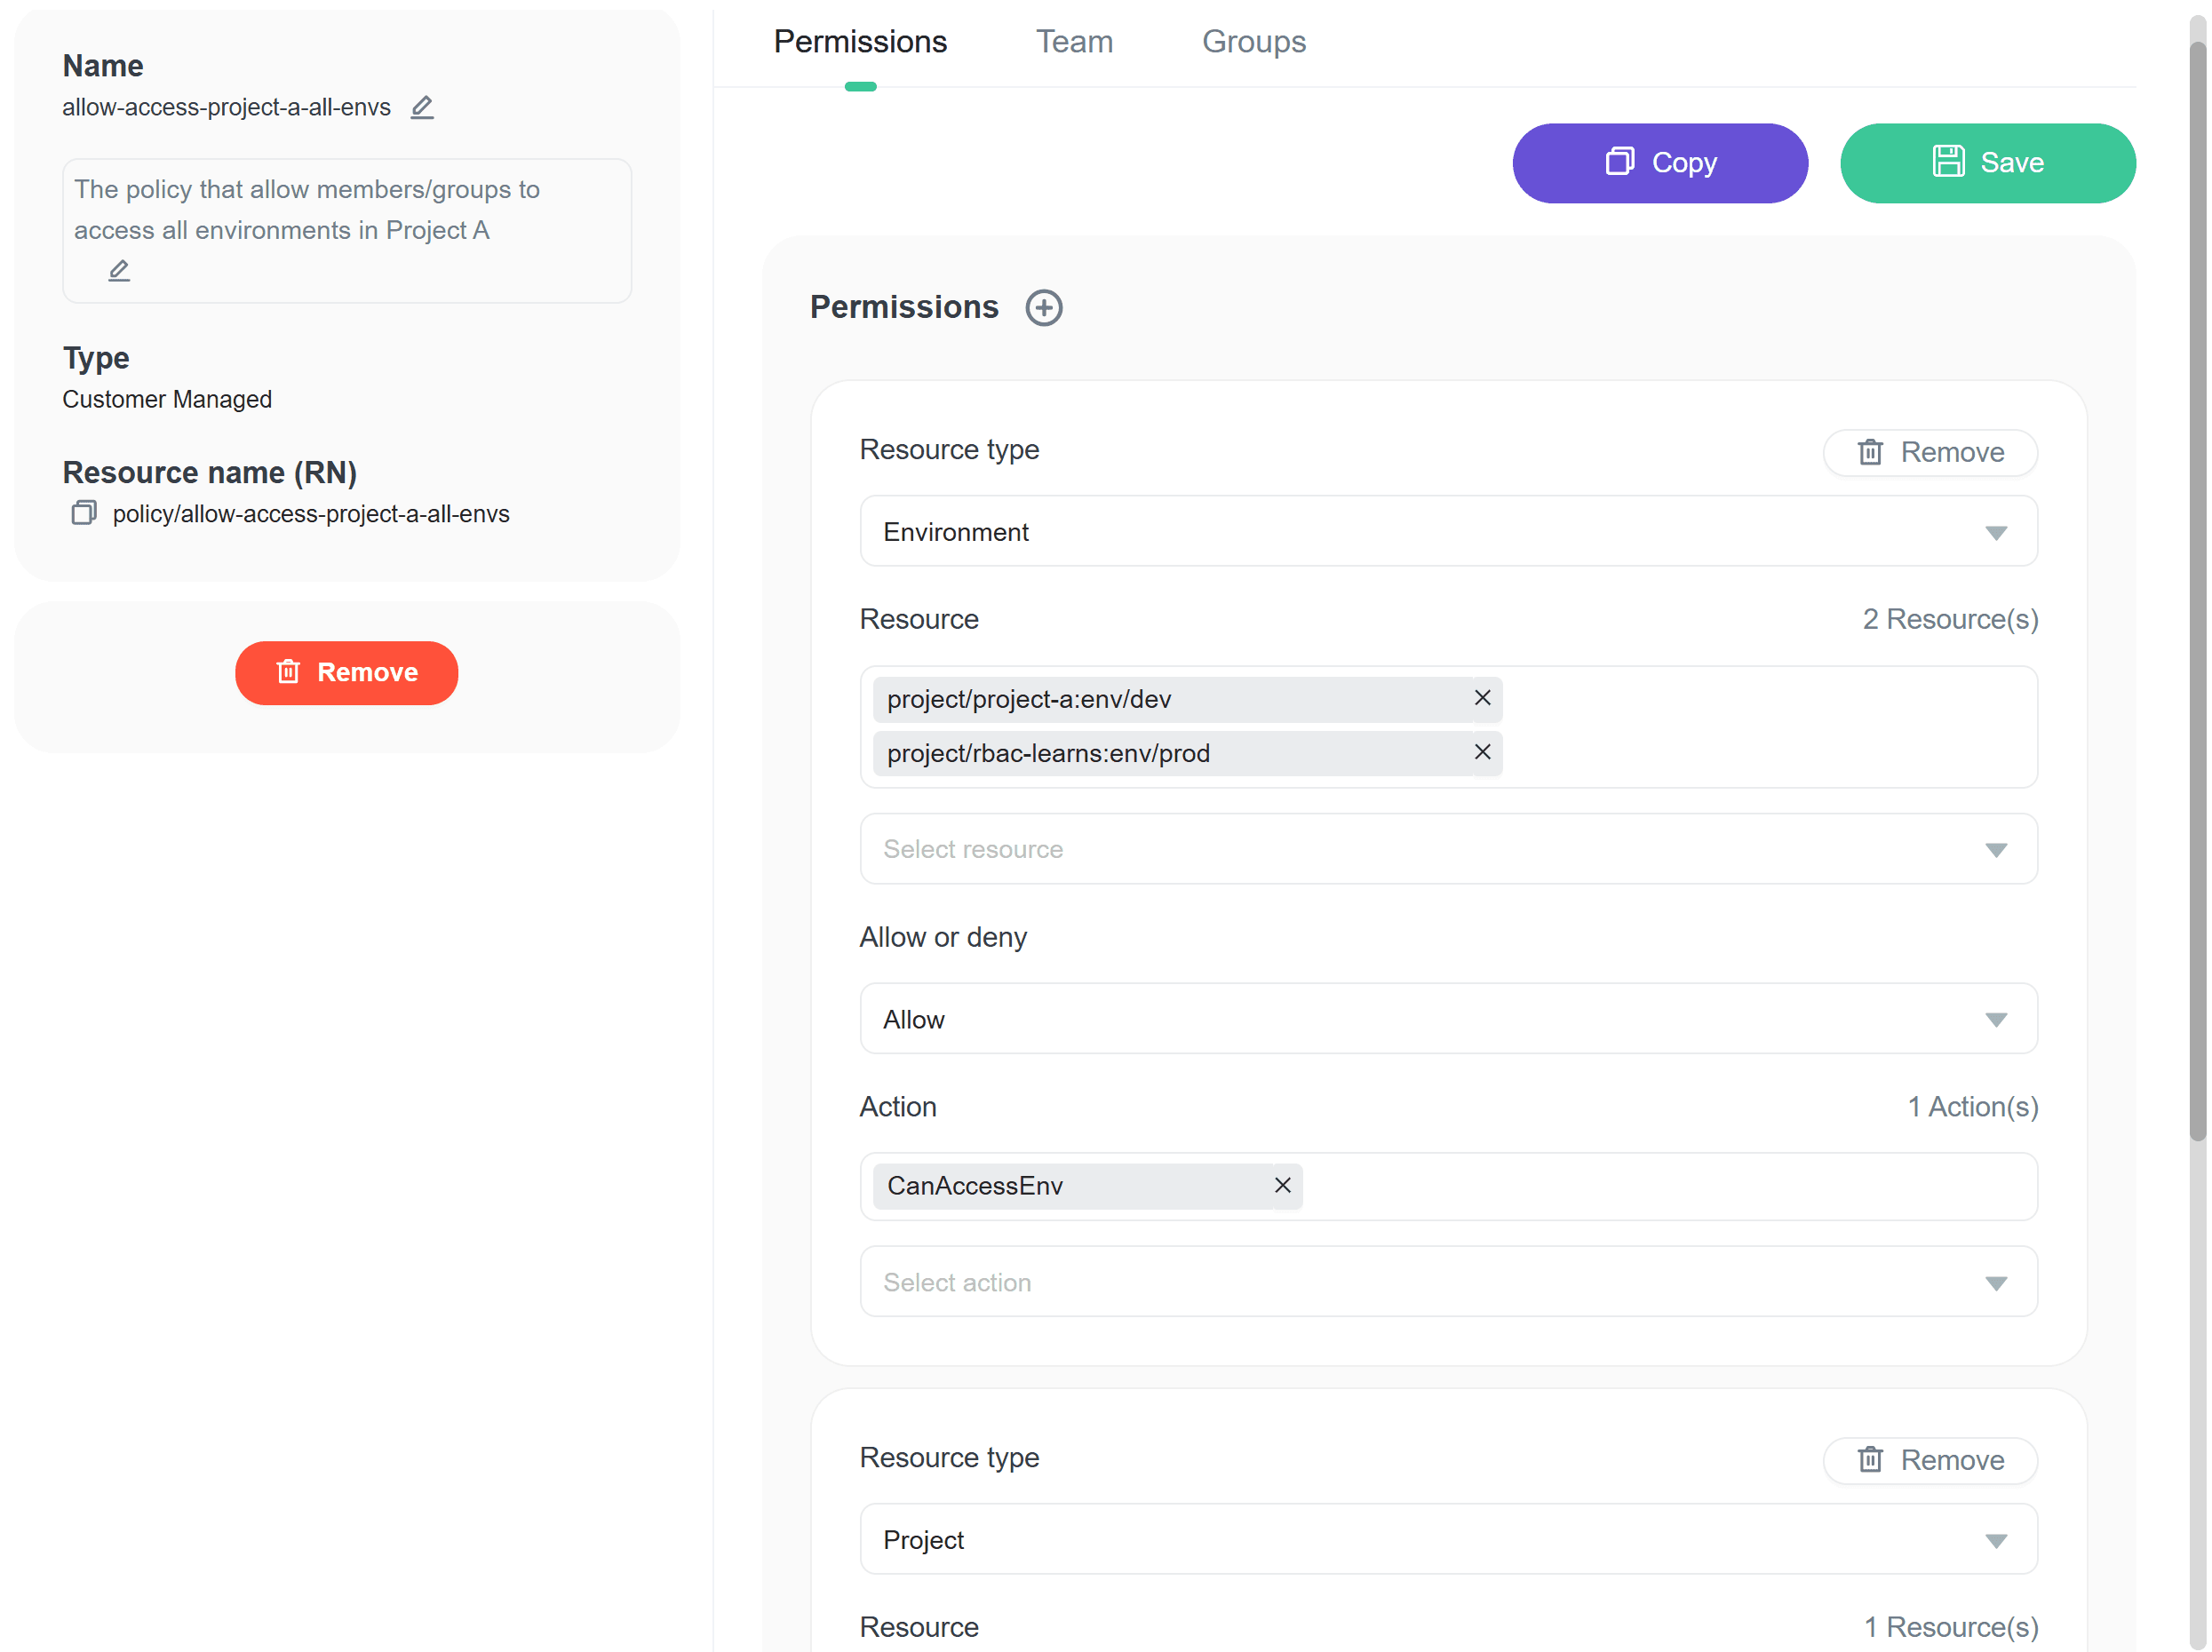Open the Select action dropdown
Image resolution: width=2212 pixels, height=1652 pixels.
tap(1448, 1282)
